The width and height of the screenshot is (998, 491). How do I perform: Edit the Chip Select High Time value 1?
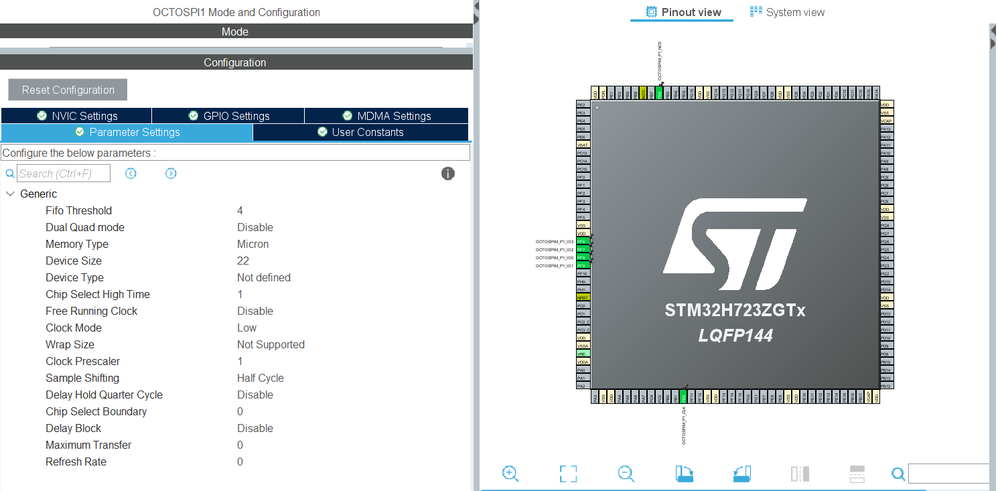240,294
